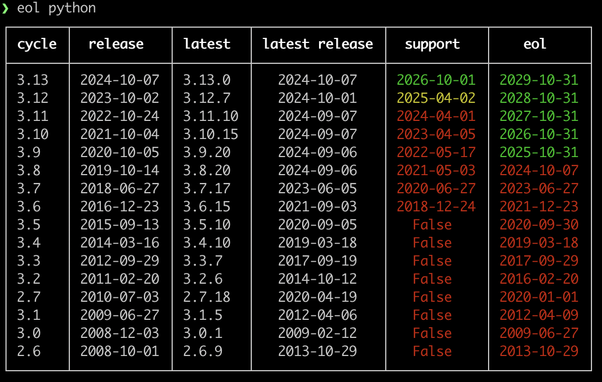Image resolution: width=602 pixels, height=382 pixels.
Task: Click the red eol date 2024-10-07
Action: coord(539,170)
